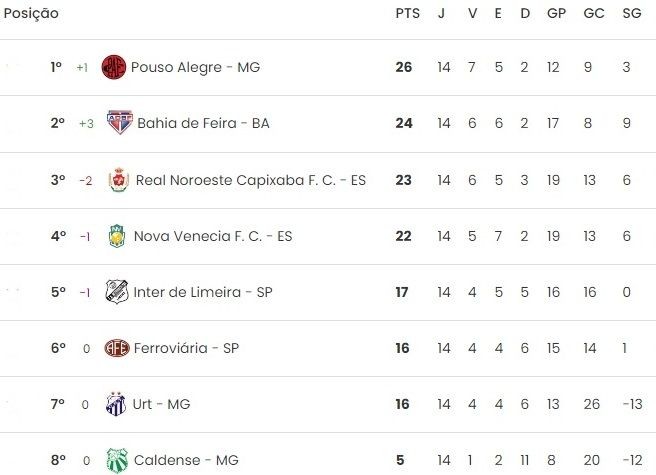This screenshot has width=656, height=475.
Task: Open Bahia de Feira - BA team link
Action: click(x=203, y=123)
